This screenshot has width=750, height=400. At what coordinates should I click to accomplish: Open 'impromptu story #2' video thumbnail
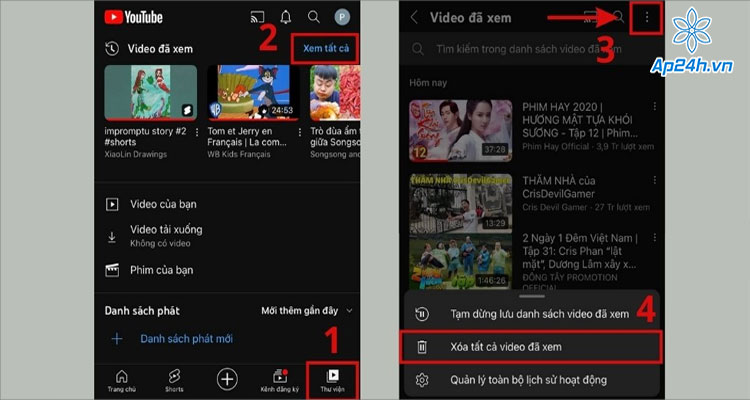click(151, 92)
